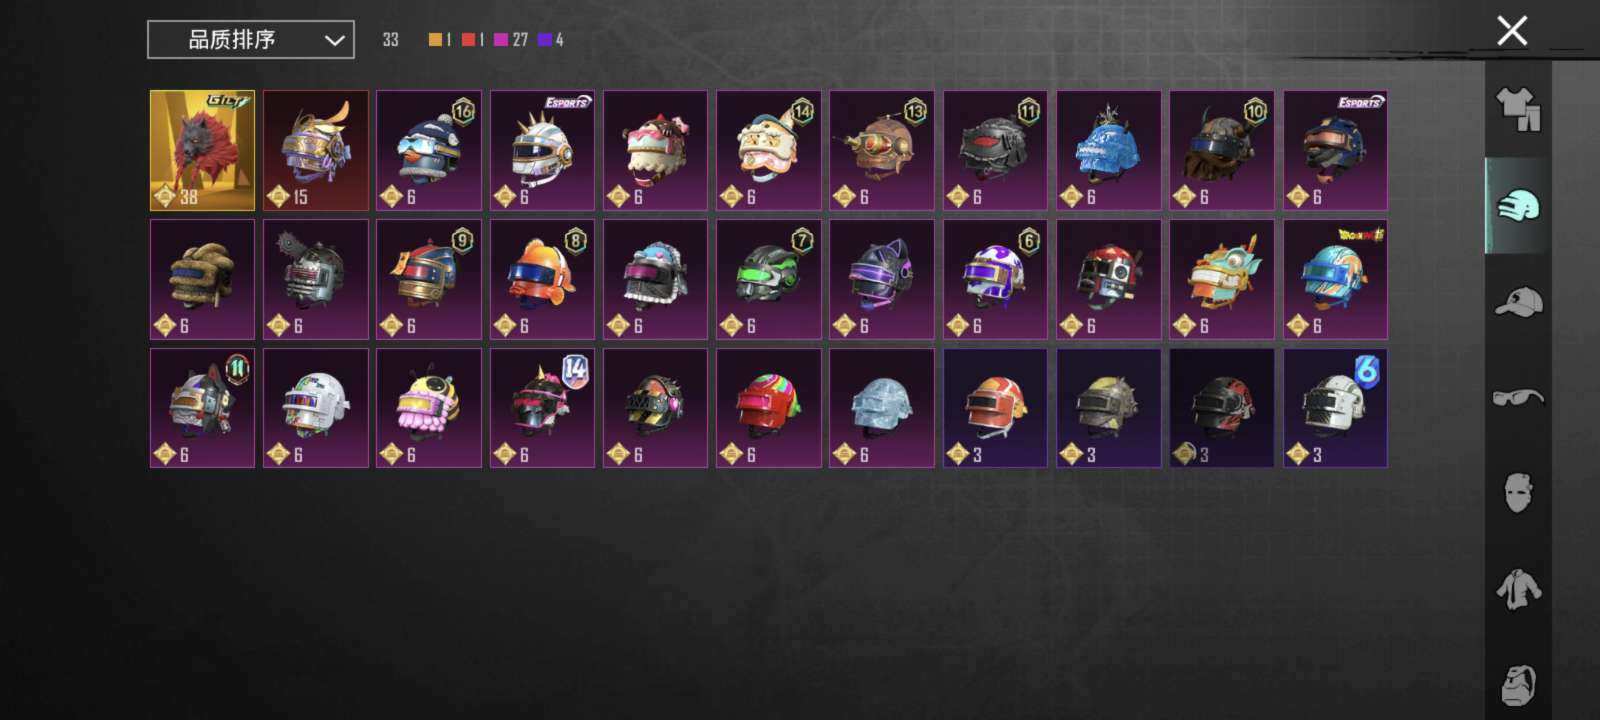
Task: Open the sunglasses category
Action: [1518, 398]
